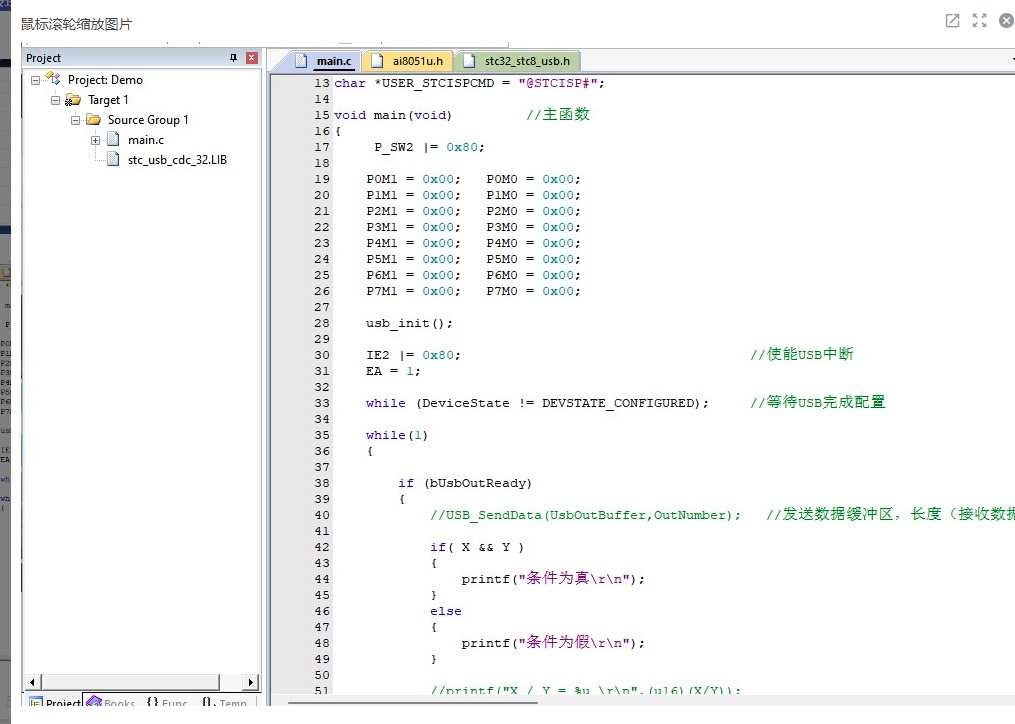Click the //主函数 comment
The height and width of the screenshot is (724, 1015).
558,115
